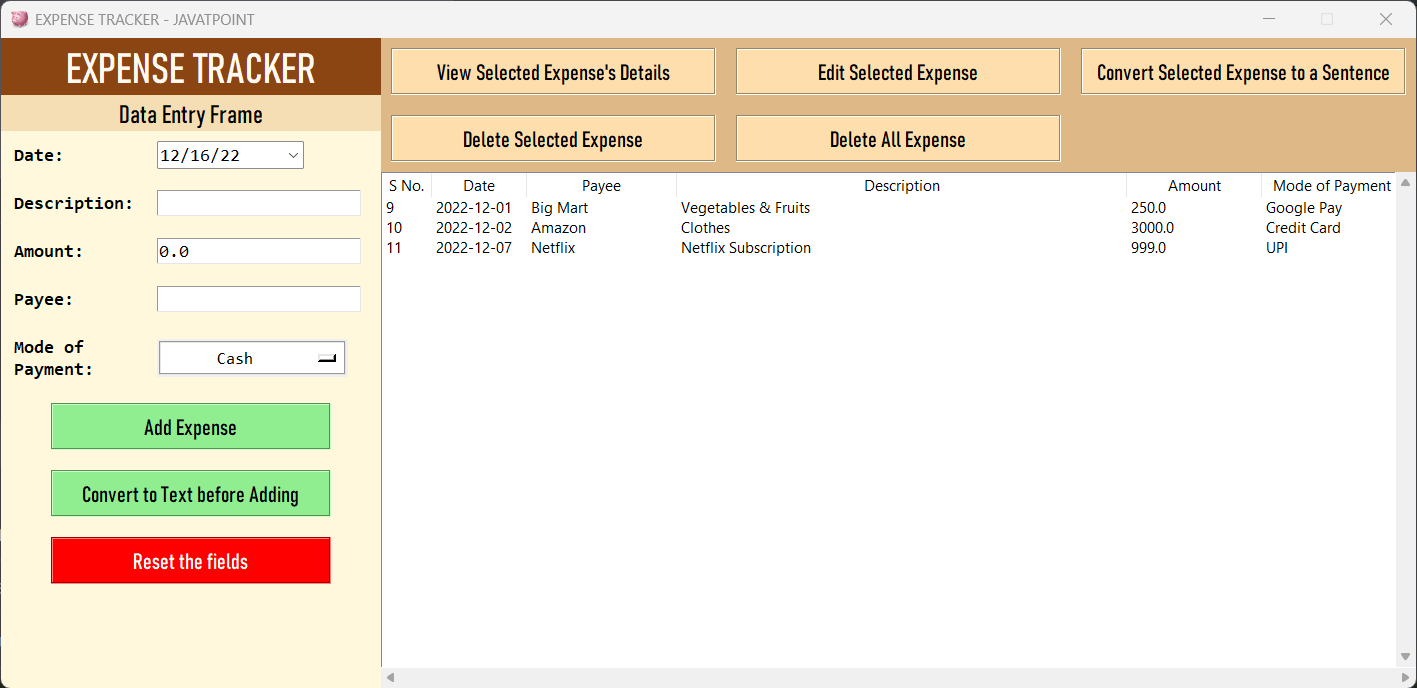Click View Selected Expense's Details
1417x688 pixels.
[x=552, y=71]
